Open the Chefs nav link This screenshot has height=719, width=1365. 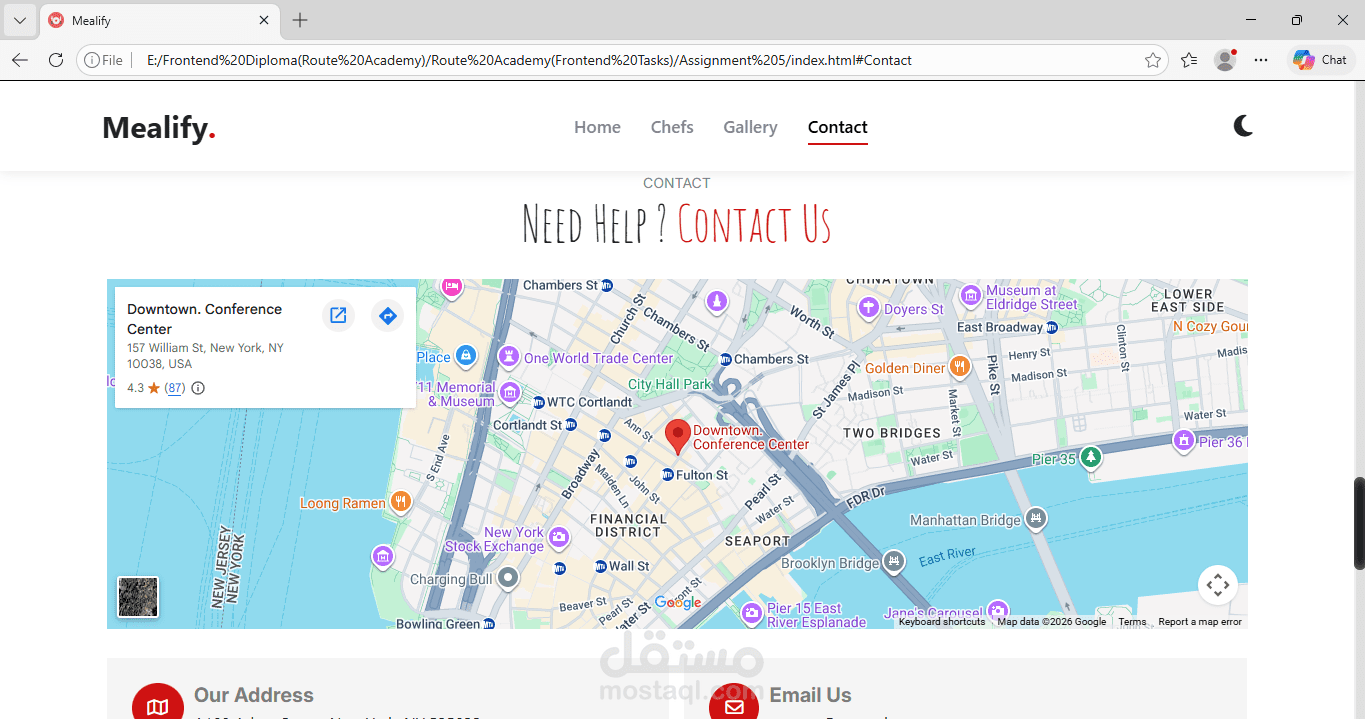click(x=672, y=127)
